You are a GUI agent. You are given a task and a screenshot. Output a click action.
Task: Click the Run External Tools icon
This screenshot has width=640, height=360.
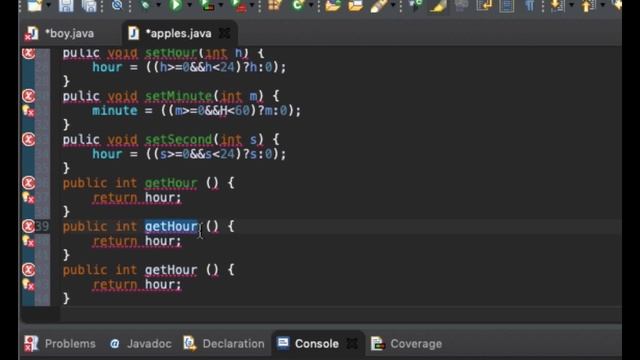[x=238, y=5]
